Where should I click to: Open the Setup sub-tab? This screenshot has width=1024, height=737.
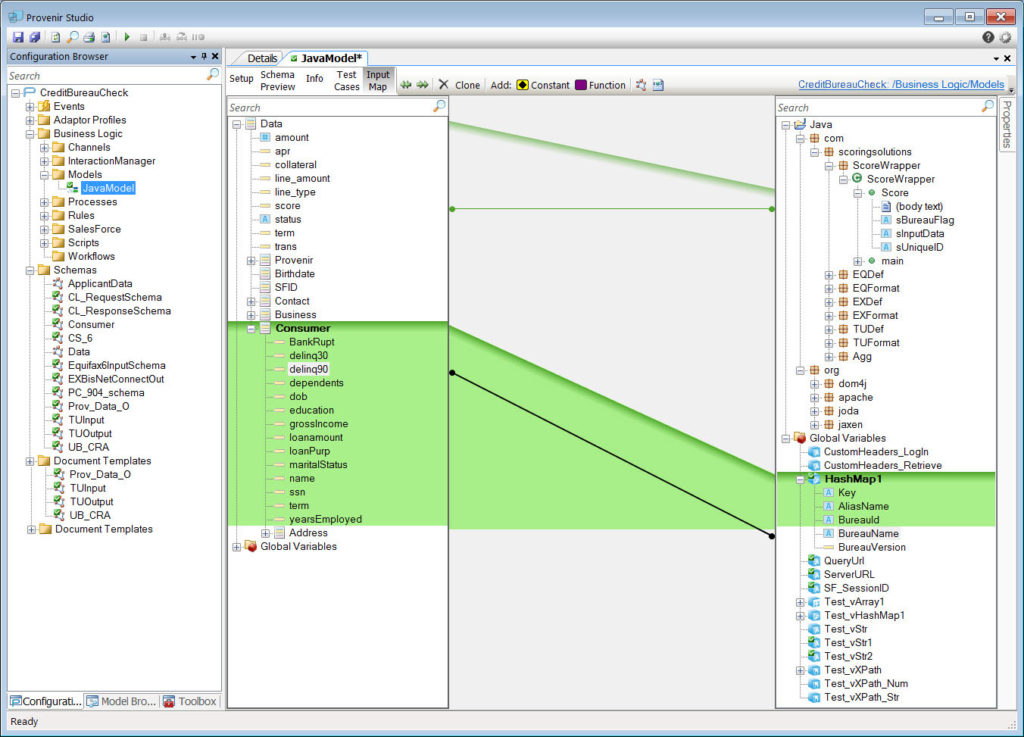click(241, 78)
